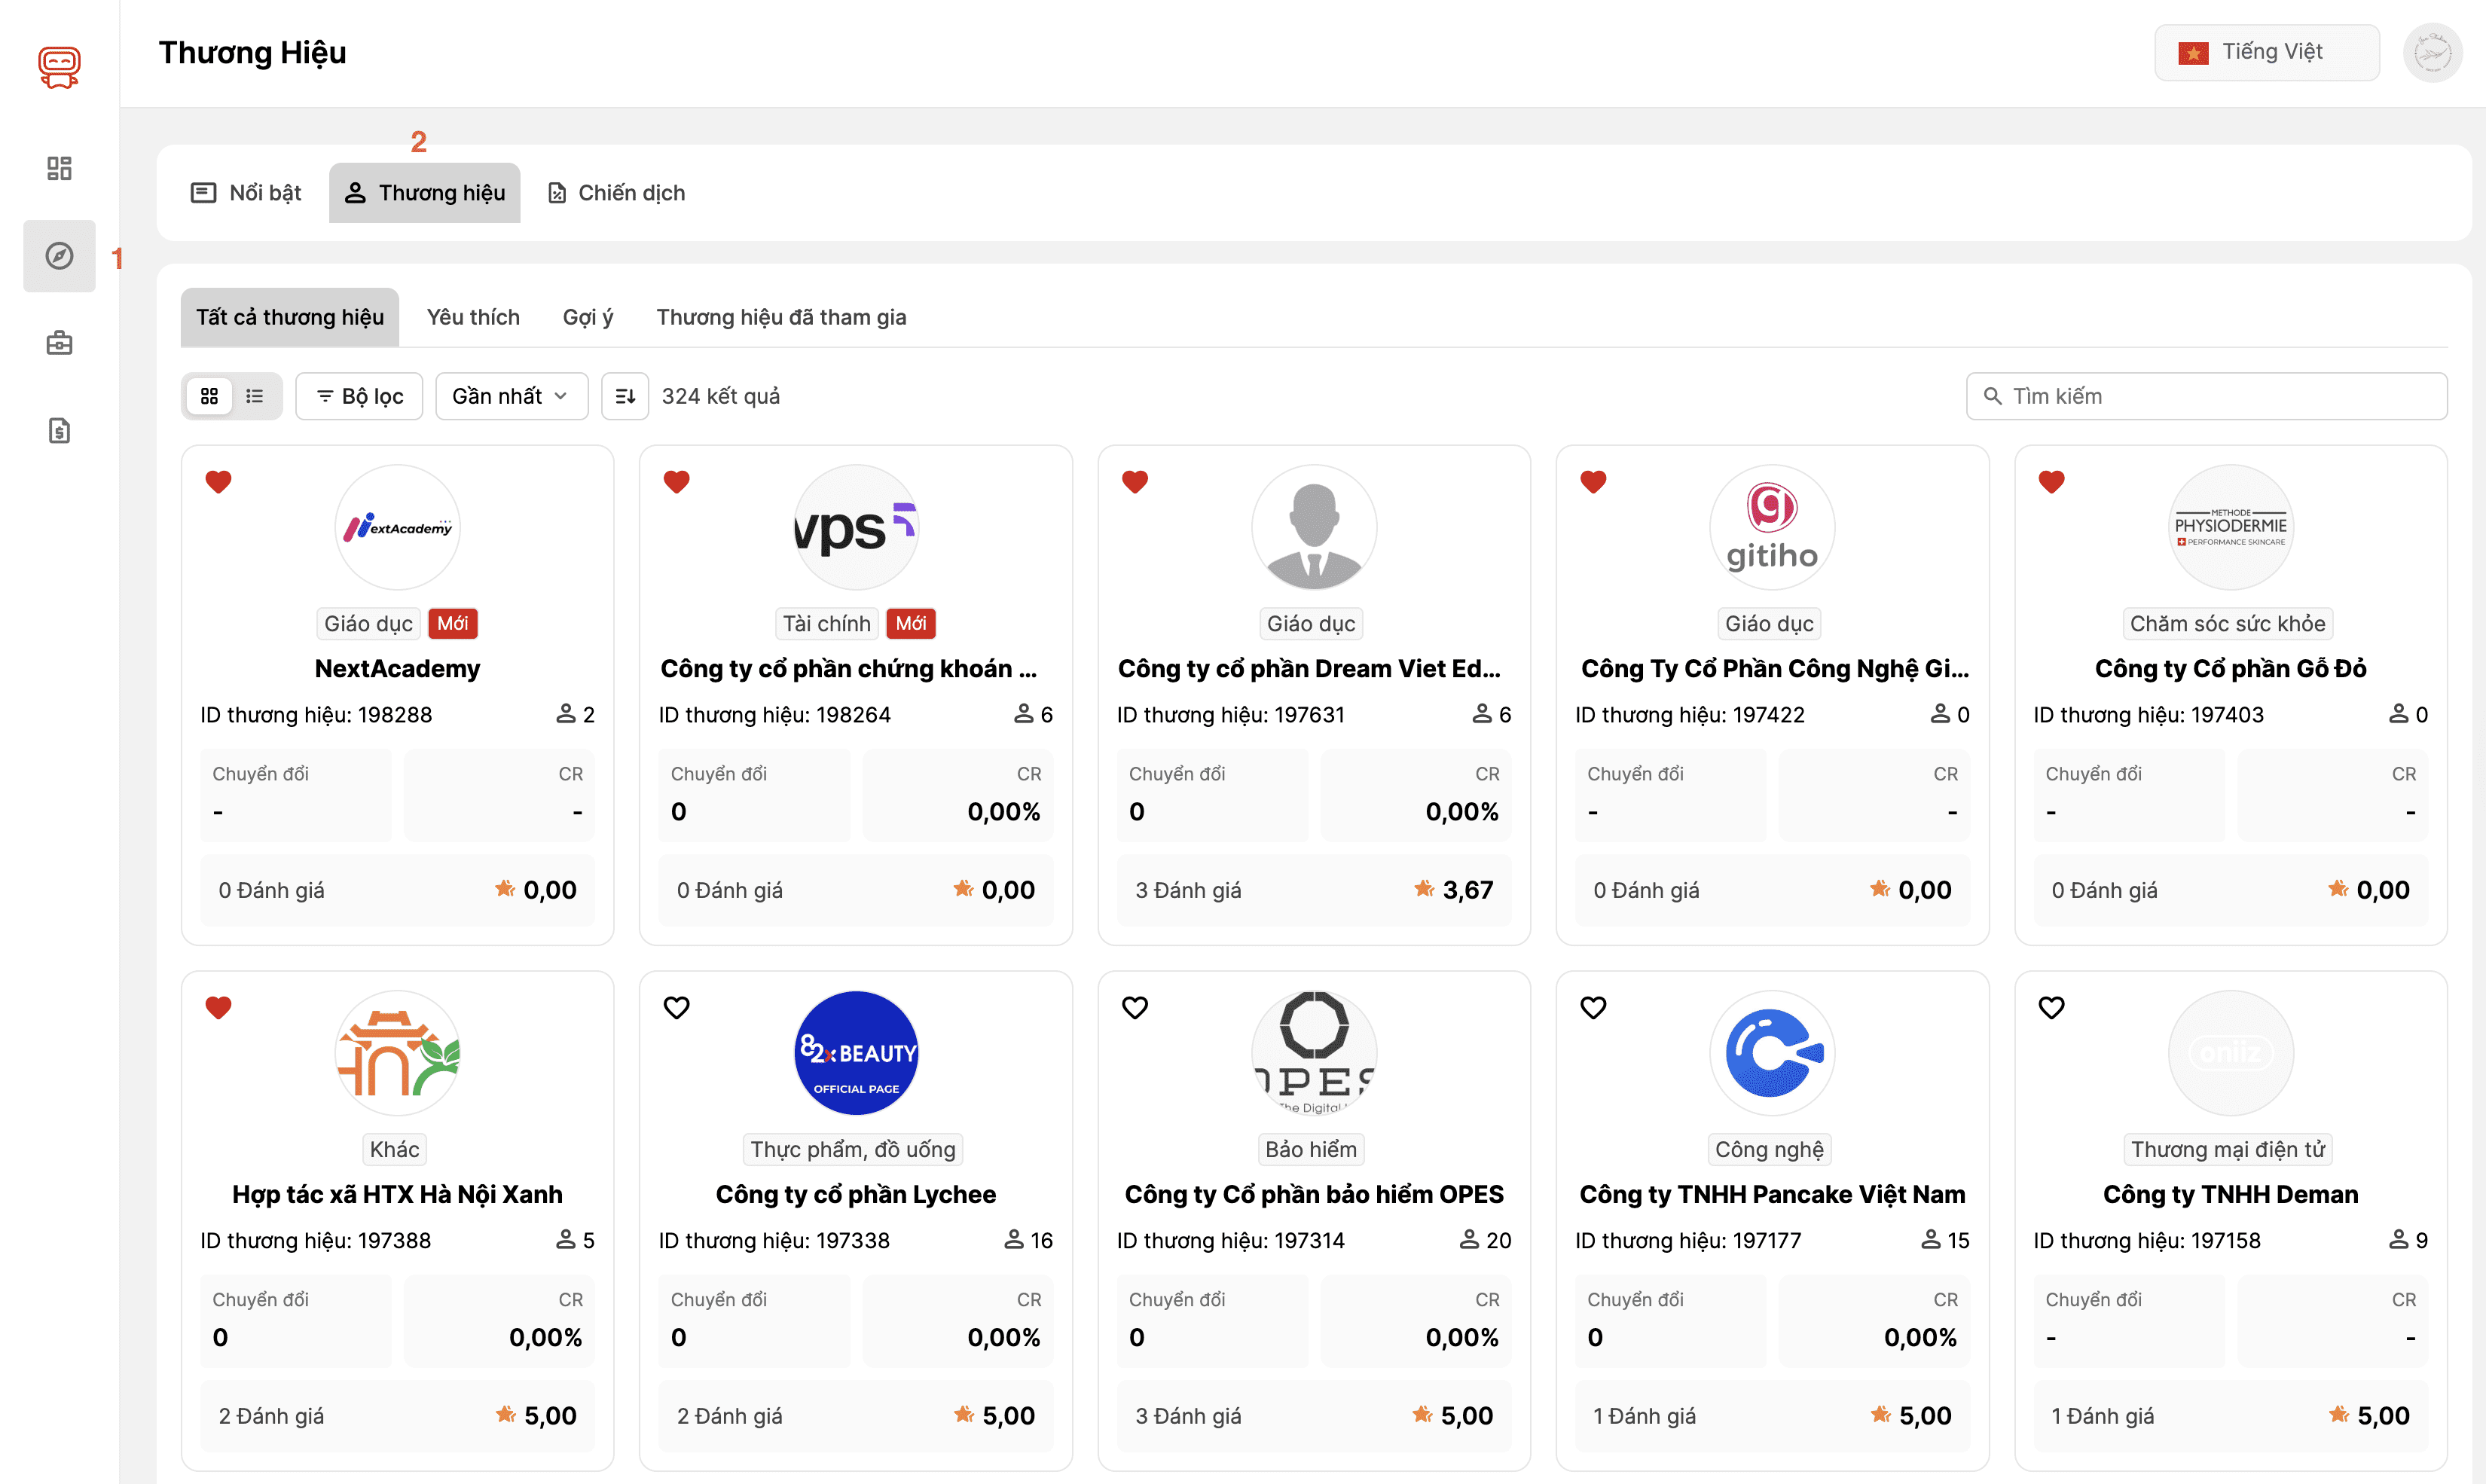This screenshot has width=2486, height=1484.
Task: Open the user avatar at top right
Action: (2432, 52)
